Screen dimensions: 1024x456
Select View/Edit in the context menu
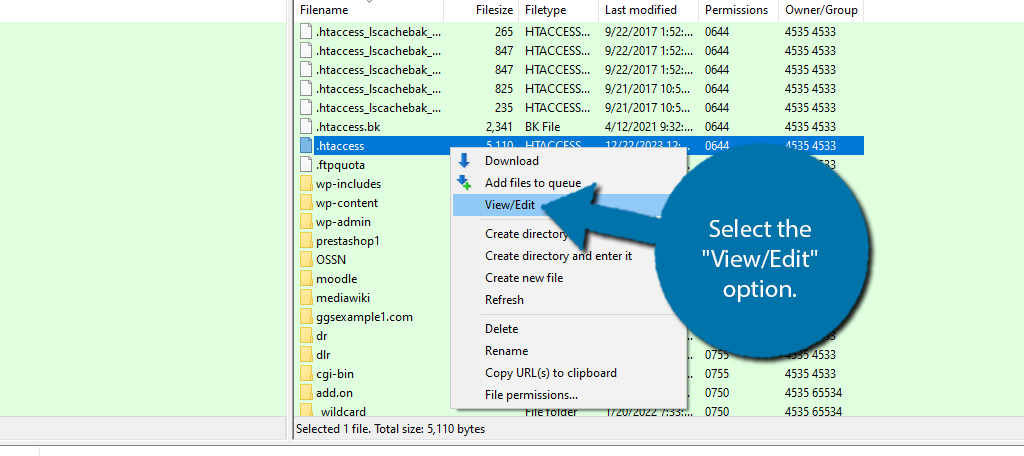pyautogui.click(x=510, y=205)
